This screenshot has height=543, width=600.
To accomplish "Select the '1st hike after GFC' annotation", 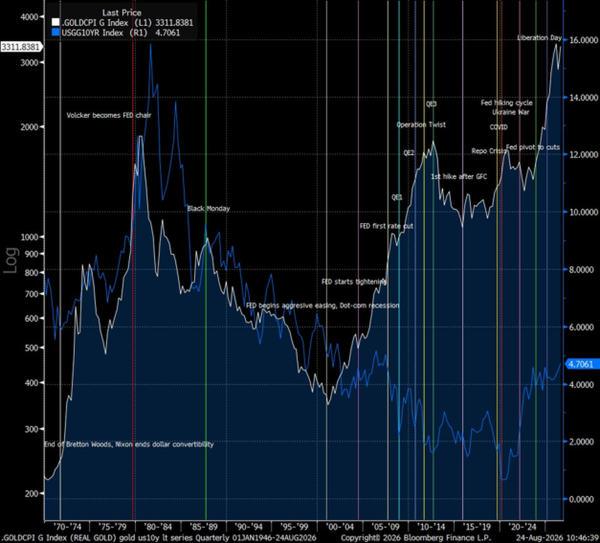I will (459, 176).
